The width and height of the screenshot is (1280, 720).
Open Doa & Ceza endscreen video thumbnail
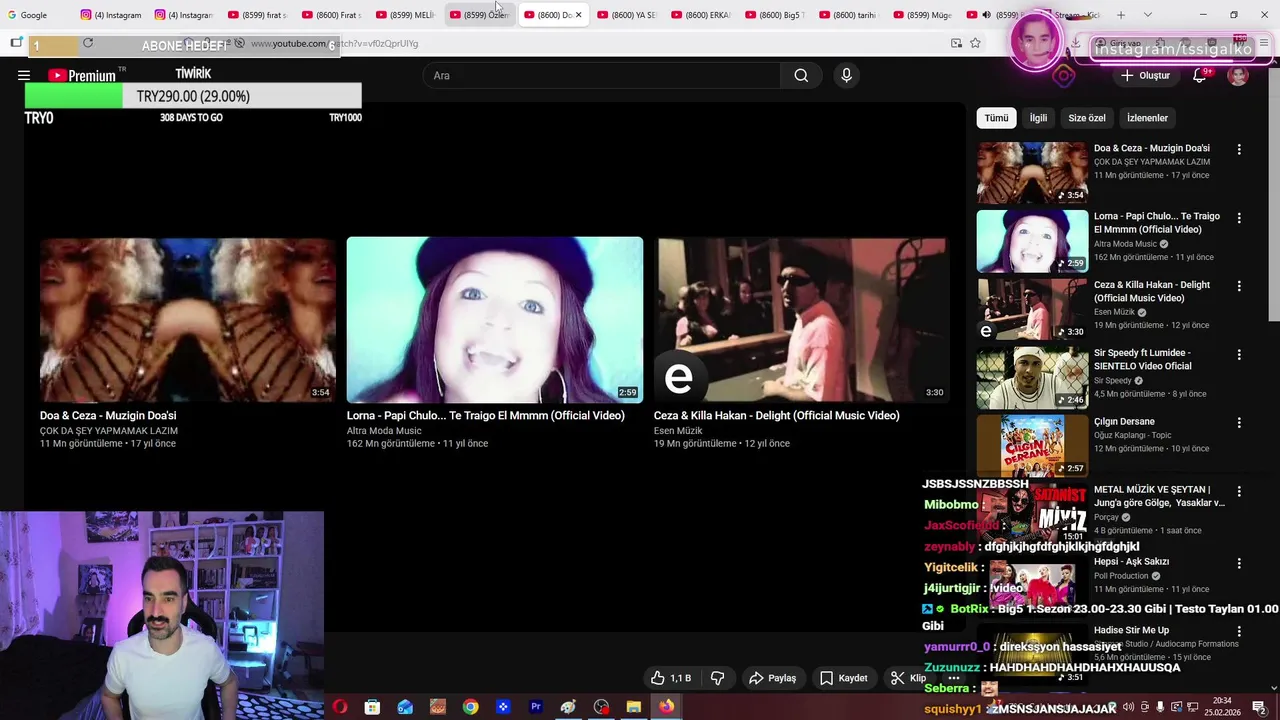click(187, 320)
